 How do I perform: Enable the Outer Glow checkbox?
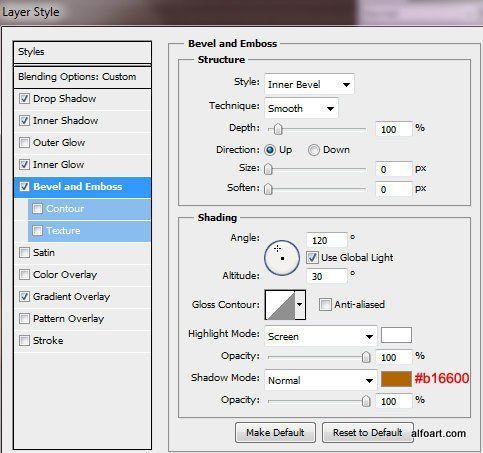pyautogui.click(x=24, y=143)
